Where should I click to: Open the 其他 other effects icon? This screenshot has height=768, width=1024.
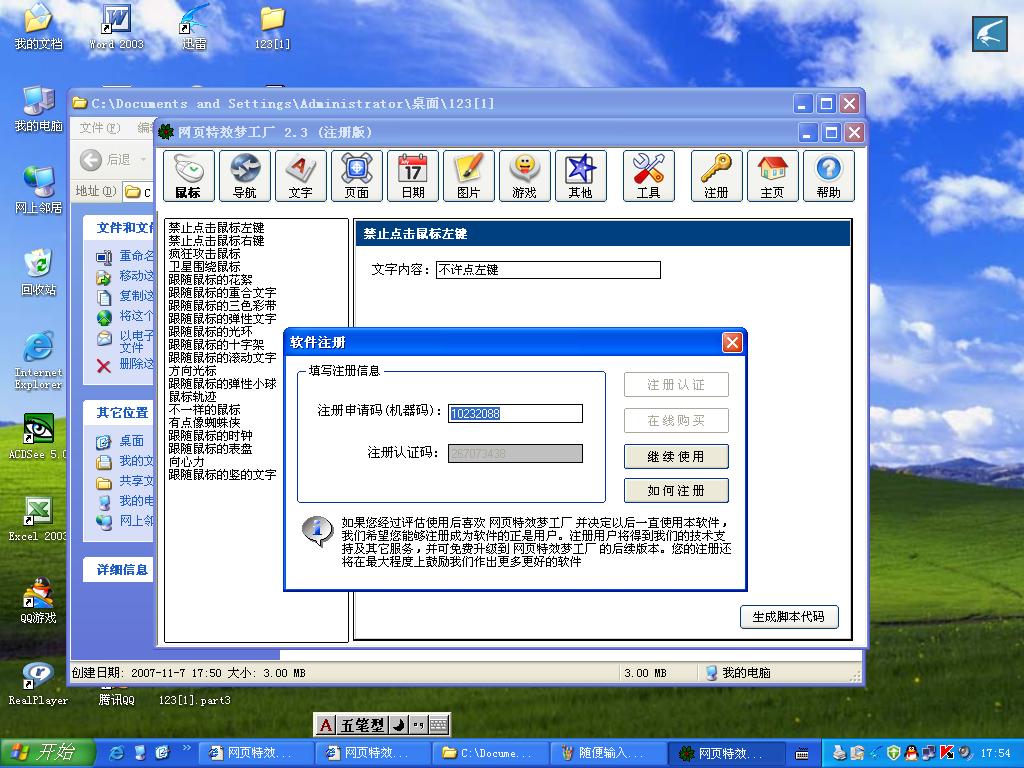pyautogui.click(x=581, y=176)
